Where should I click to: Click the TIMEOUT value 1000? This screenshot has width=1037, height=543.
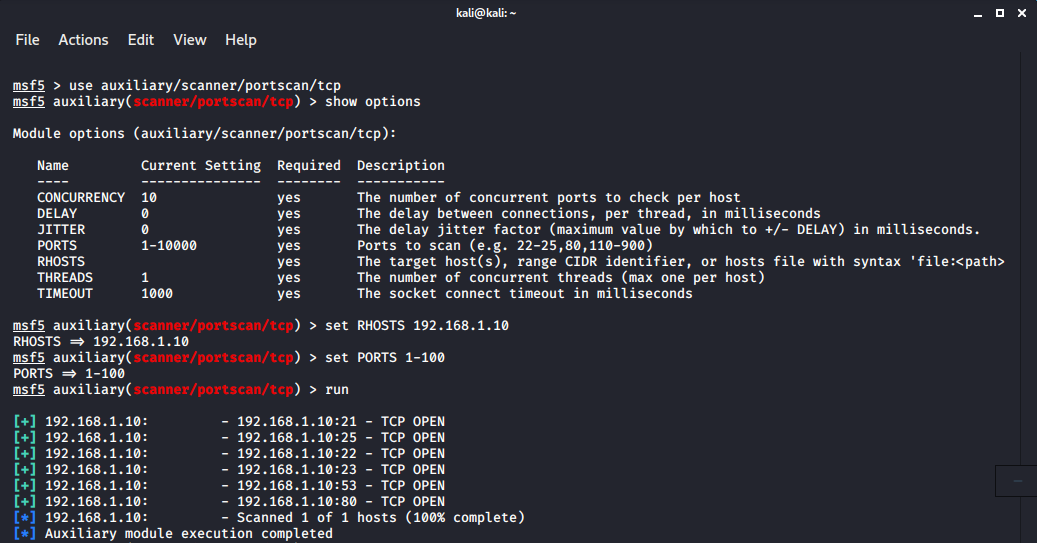(x=157, y=293)
